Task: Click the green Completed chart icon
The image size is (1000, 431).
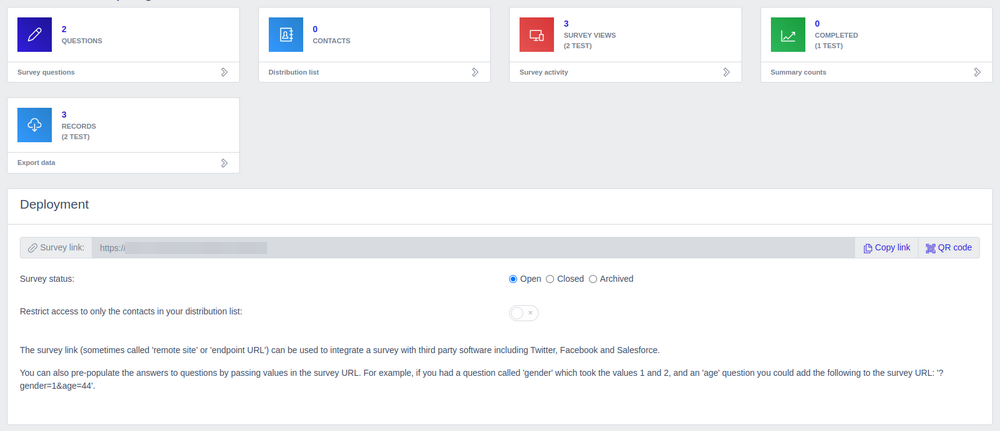Action: [x=788, y=35]
